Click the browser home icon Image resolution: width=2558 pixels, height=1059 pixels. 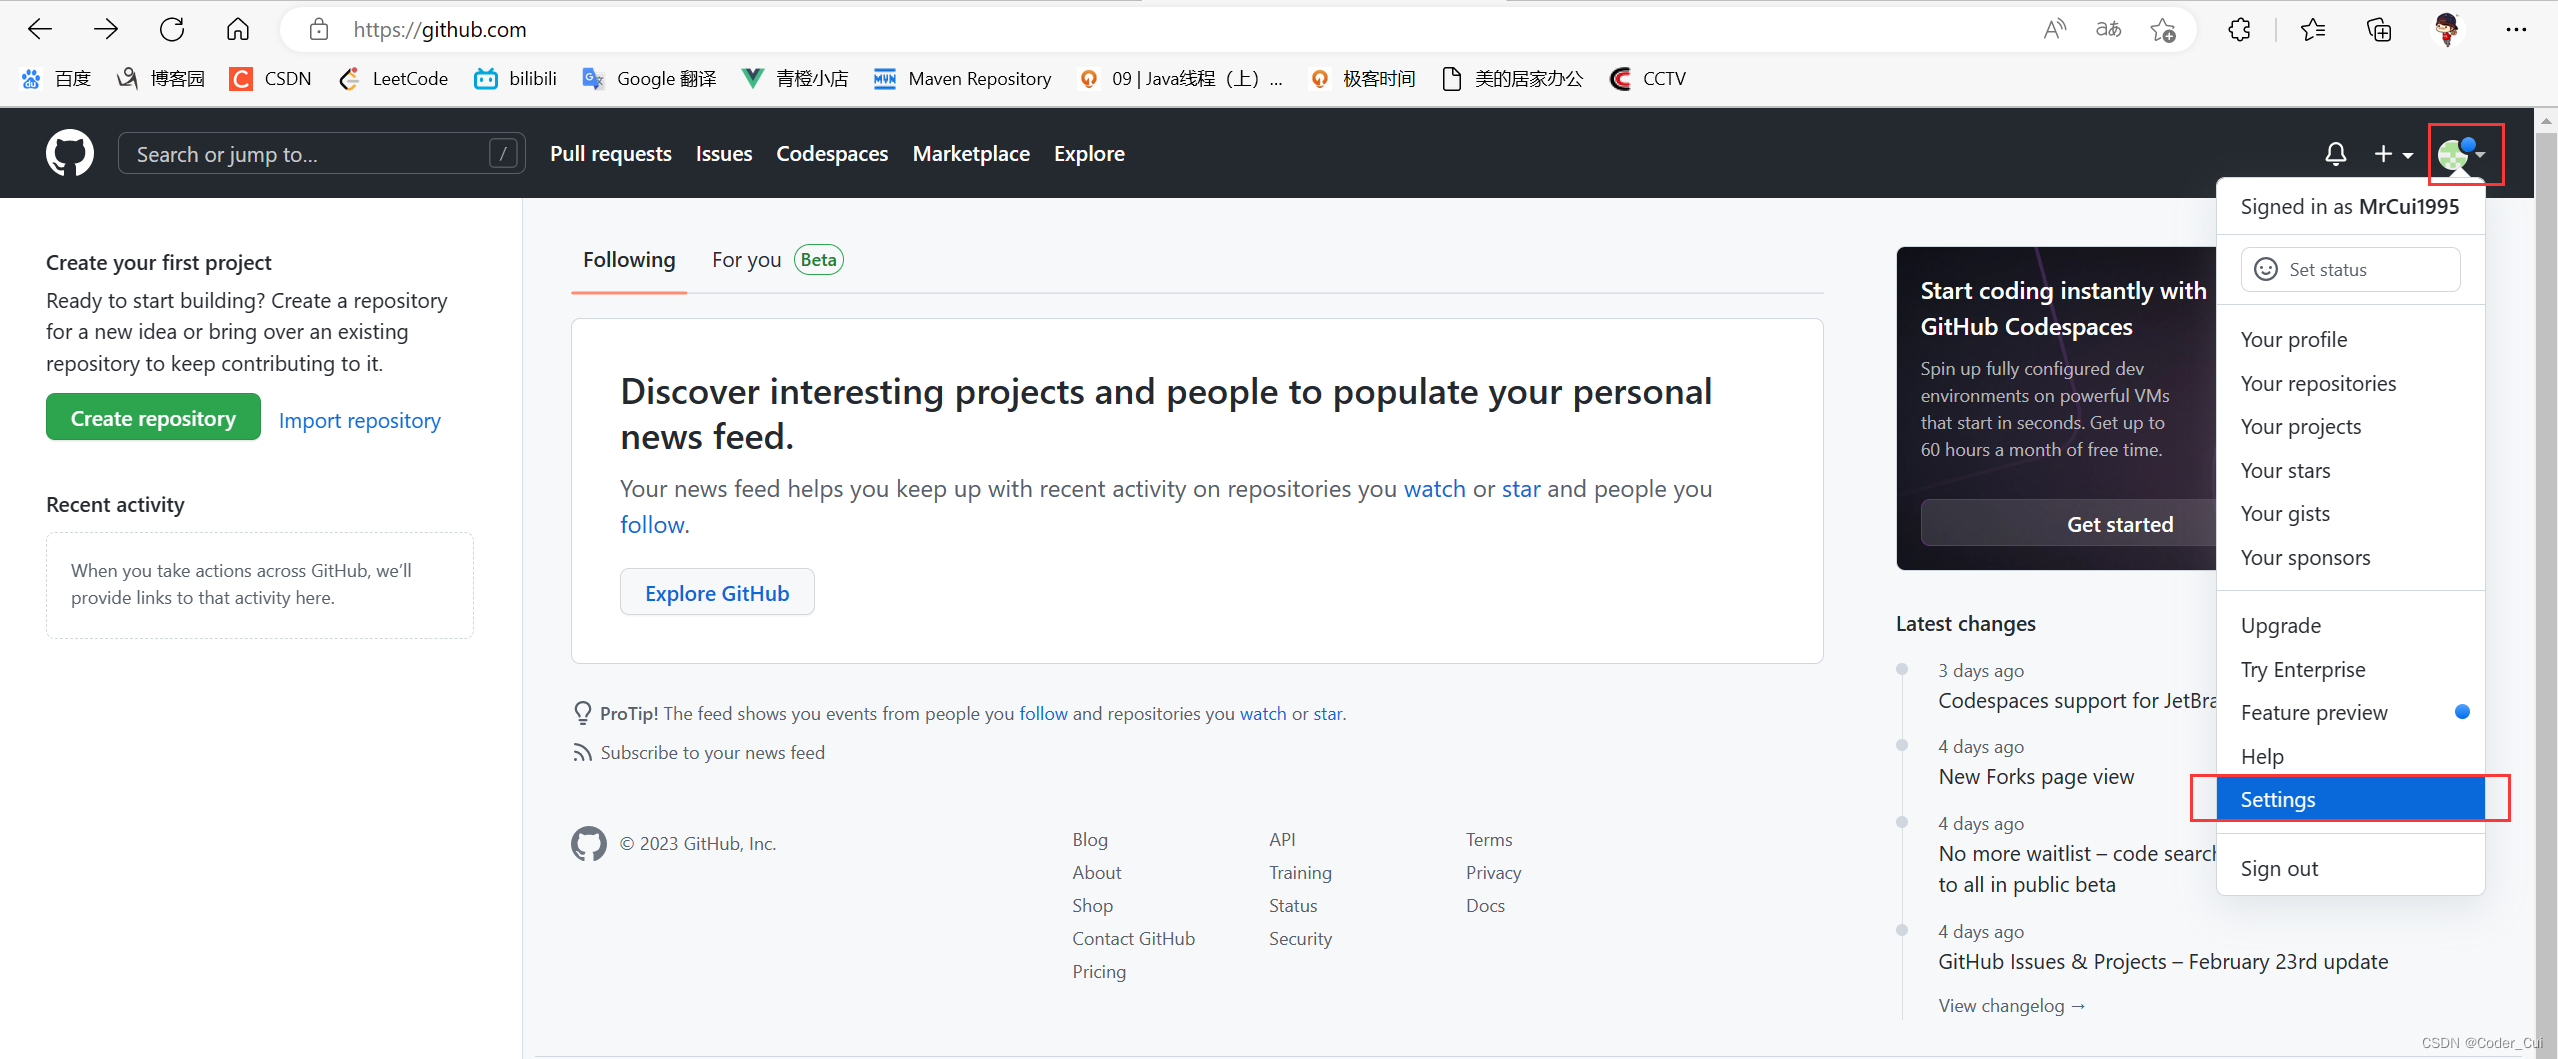(x=238, y=30)
